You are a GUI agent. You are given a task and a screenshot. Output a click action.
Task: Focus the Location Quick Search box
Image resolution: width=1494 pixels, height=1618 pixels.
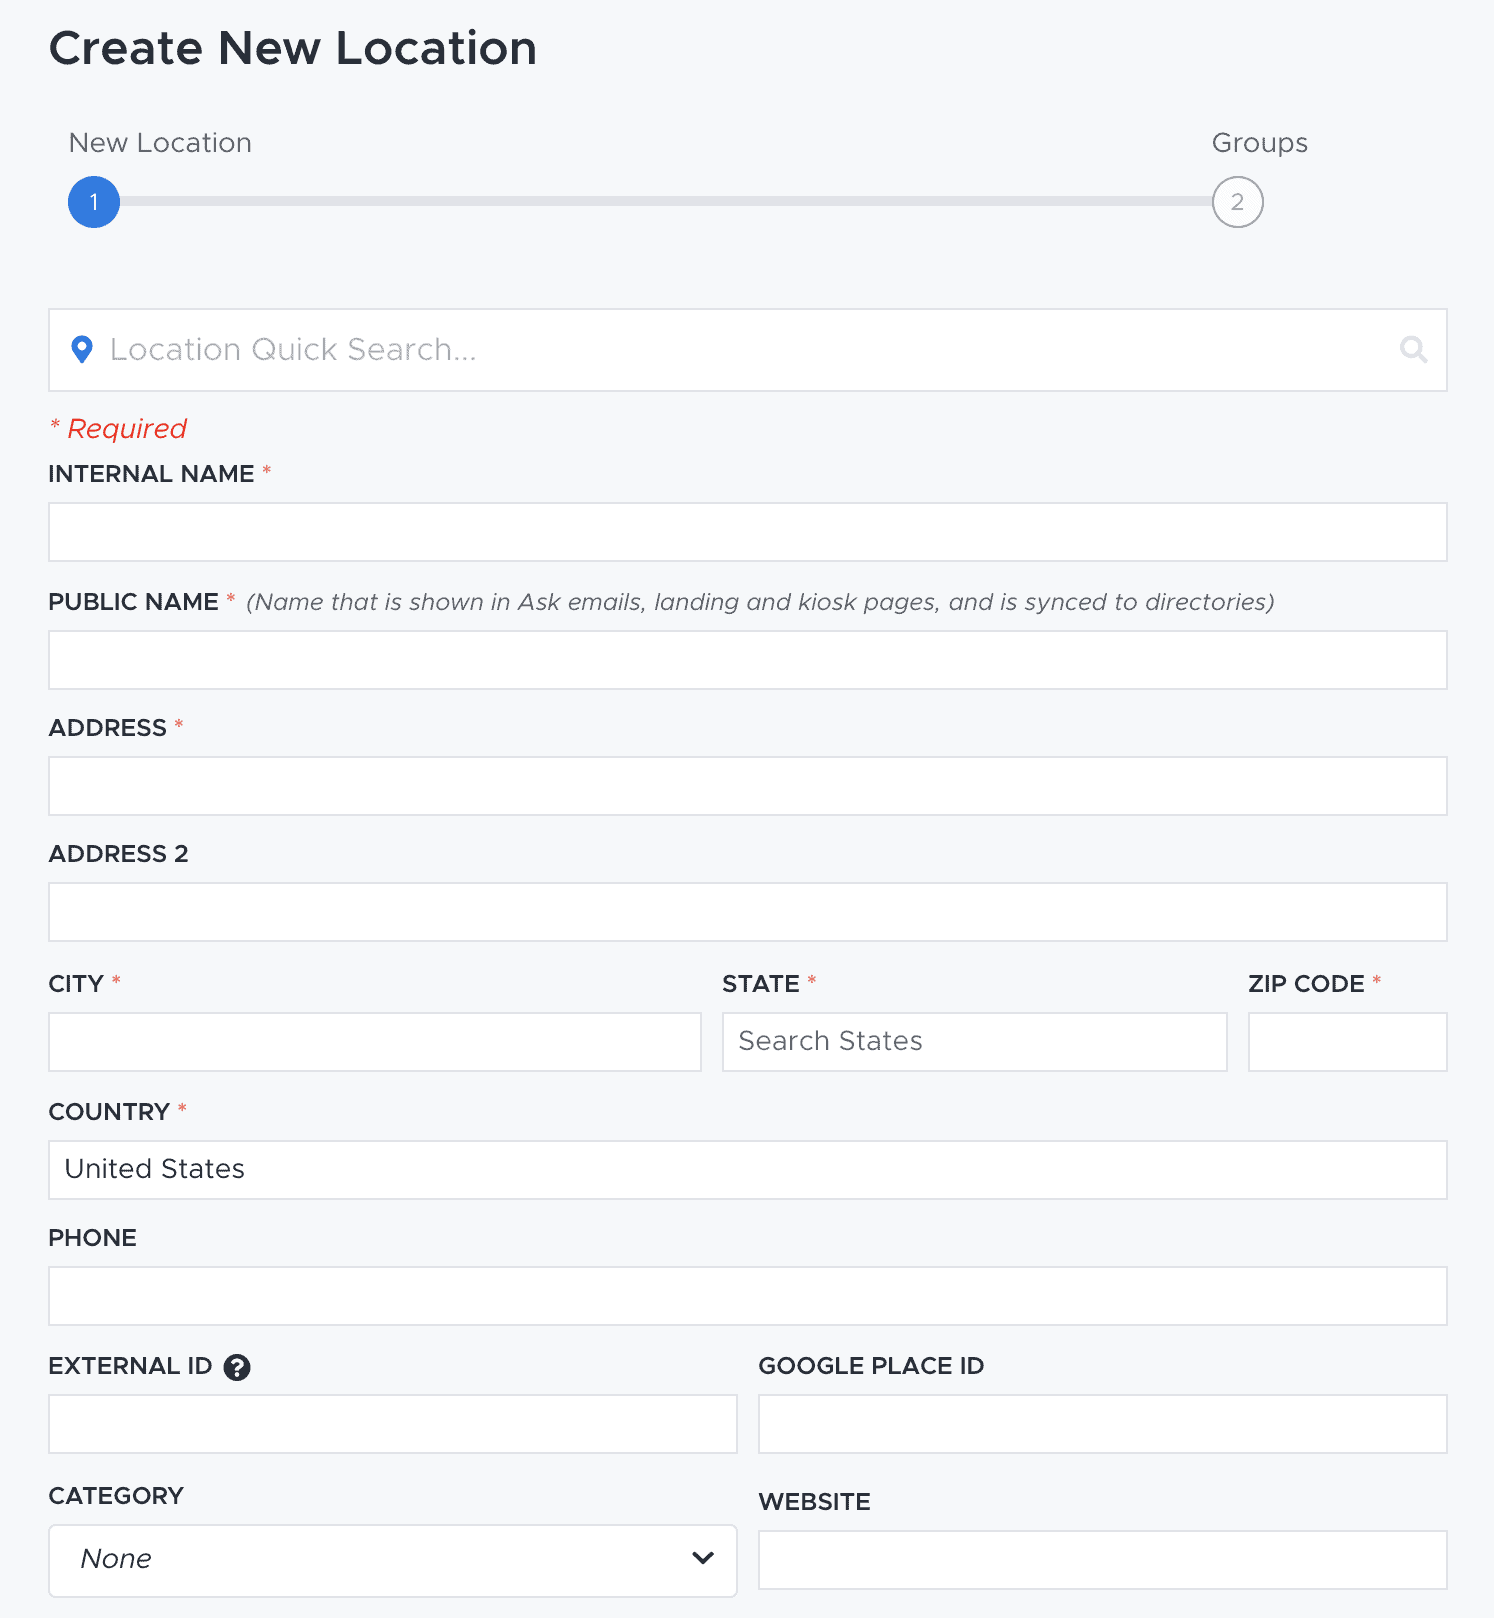click(740, 350)
